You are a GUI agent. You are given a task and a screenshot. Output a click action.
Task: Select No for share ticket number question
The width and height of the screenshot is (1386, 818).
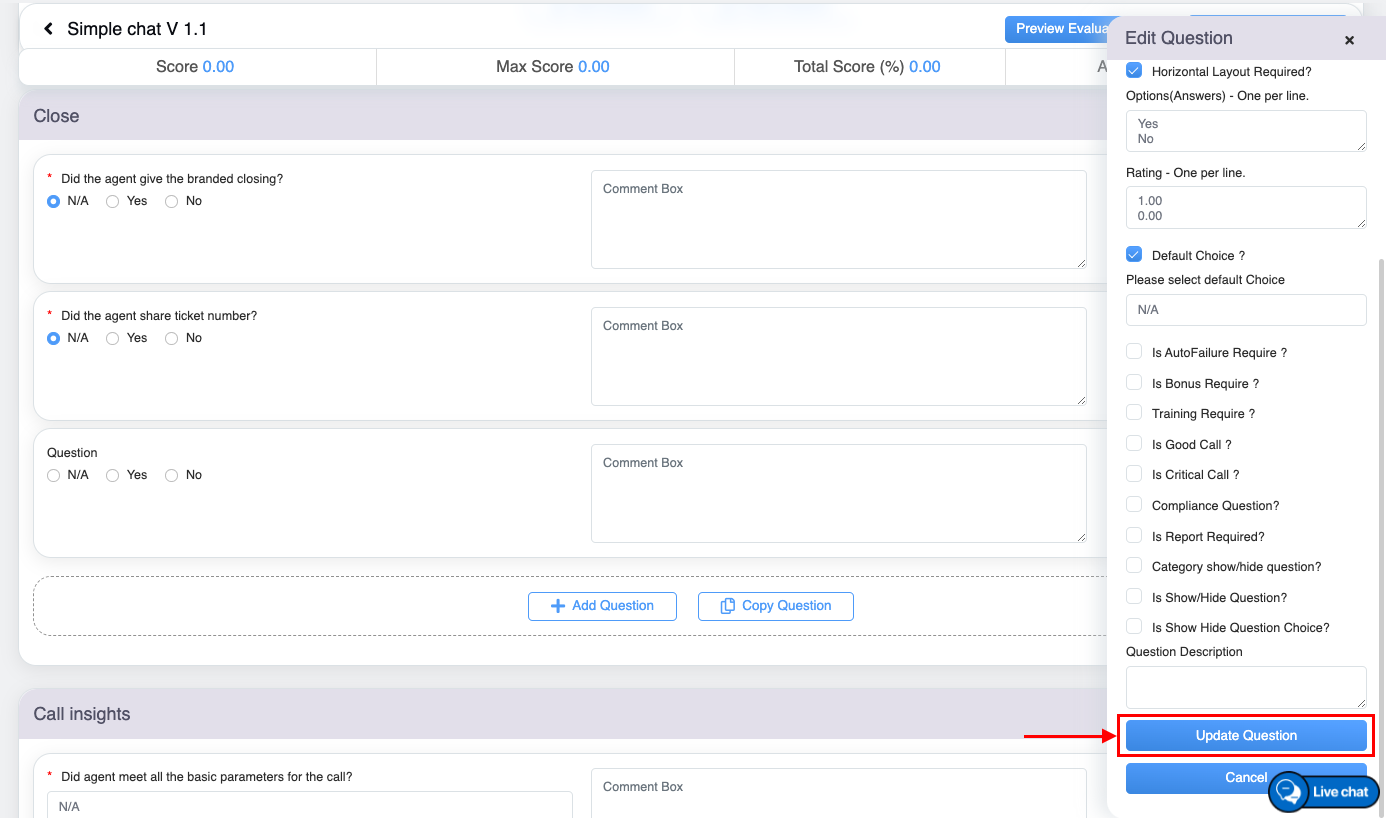pos(172,338)
